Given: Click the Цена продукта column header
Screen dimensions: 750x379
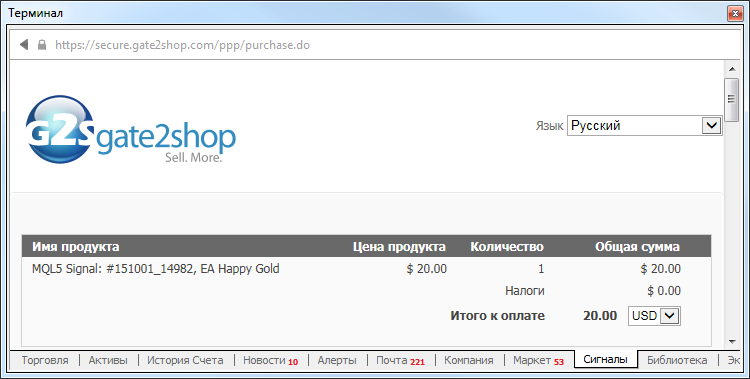Looking at the screenshot, I should (x=399, y=247).
